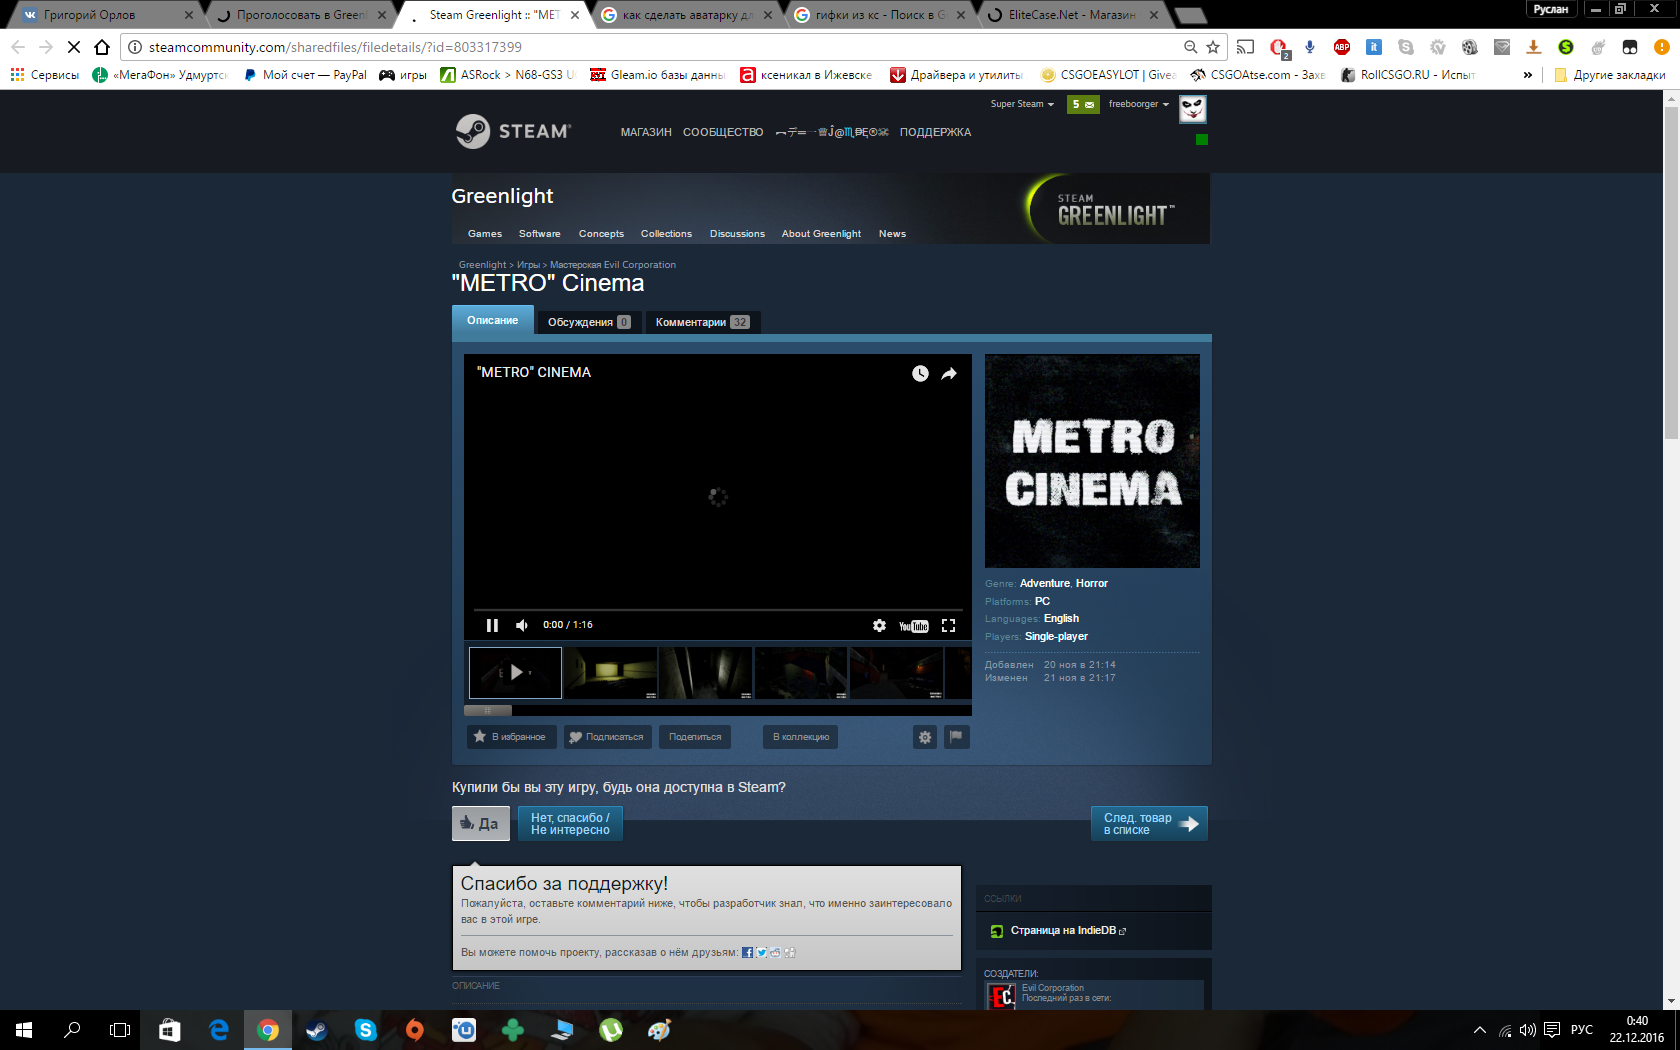Show hidden system tray icons
The image size is (1680, 1050).
(x=1479, y=1030)
